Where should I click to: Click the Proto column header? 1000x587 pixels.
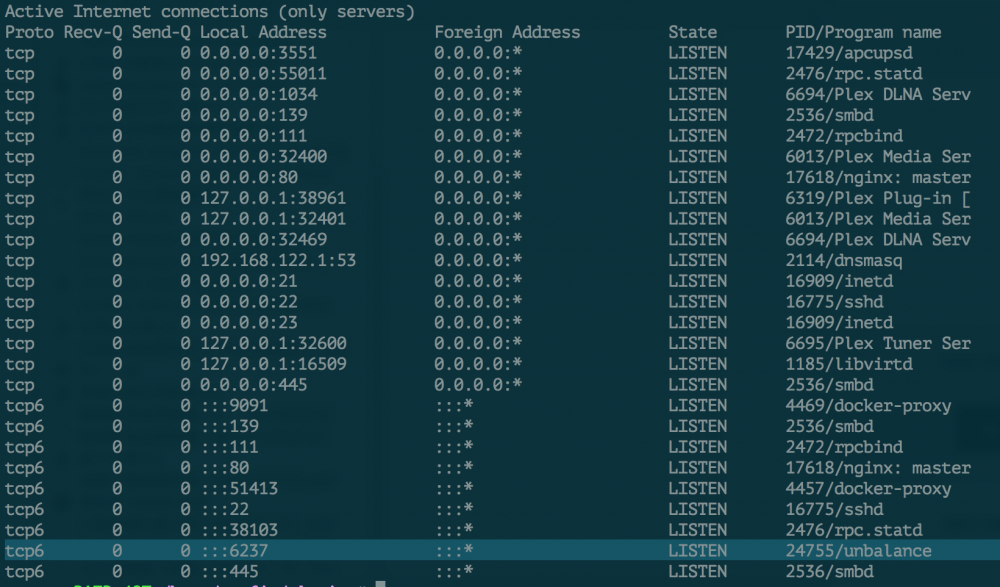(29, 33)
